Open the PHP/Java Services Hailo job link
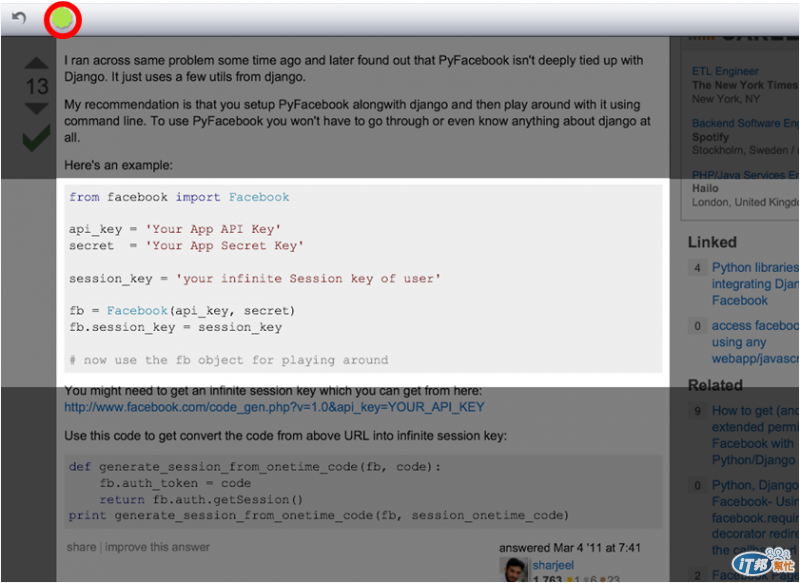Screen dimensions: 800x583 745,175
